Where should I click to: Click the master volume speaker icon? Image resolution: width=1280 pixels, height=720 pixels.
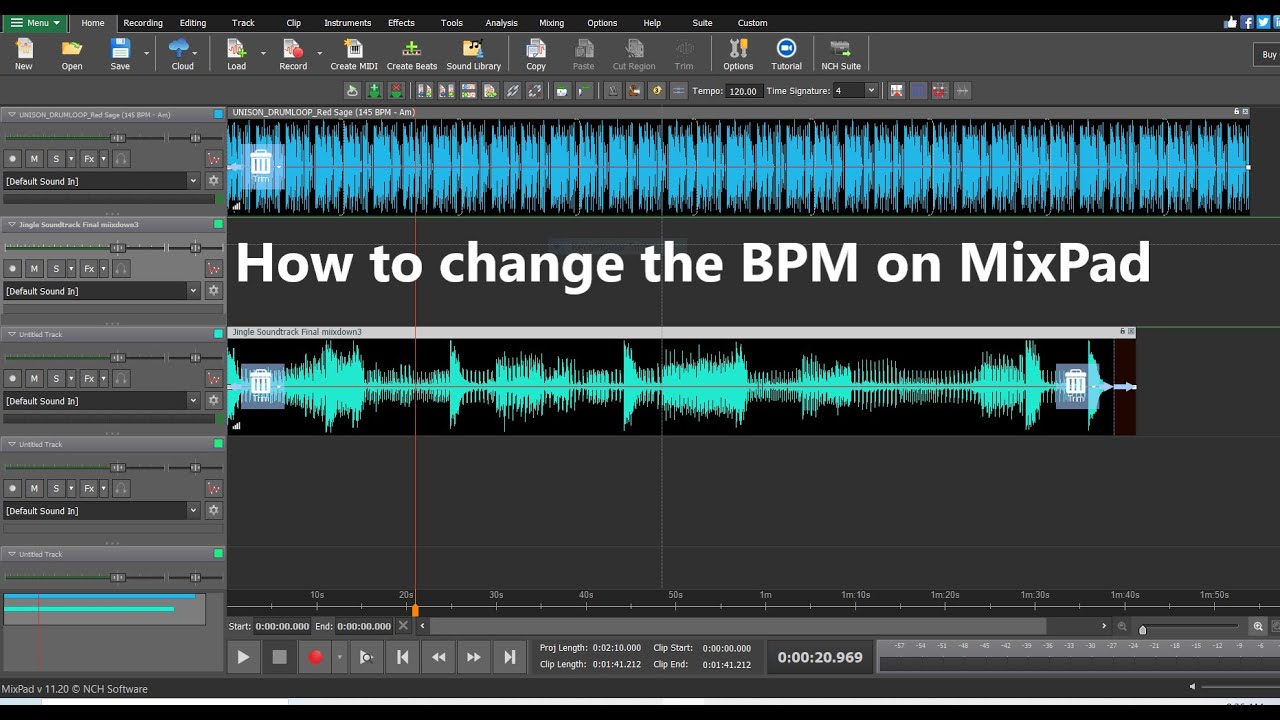(1192, 687)
